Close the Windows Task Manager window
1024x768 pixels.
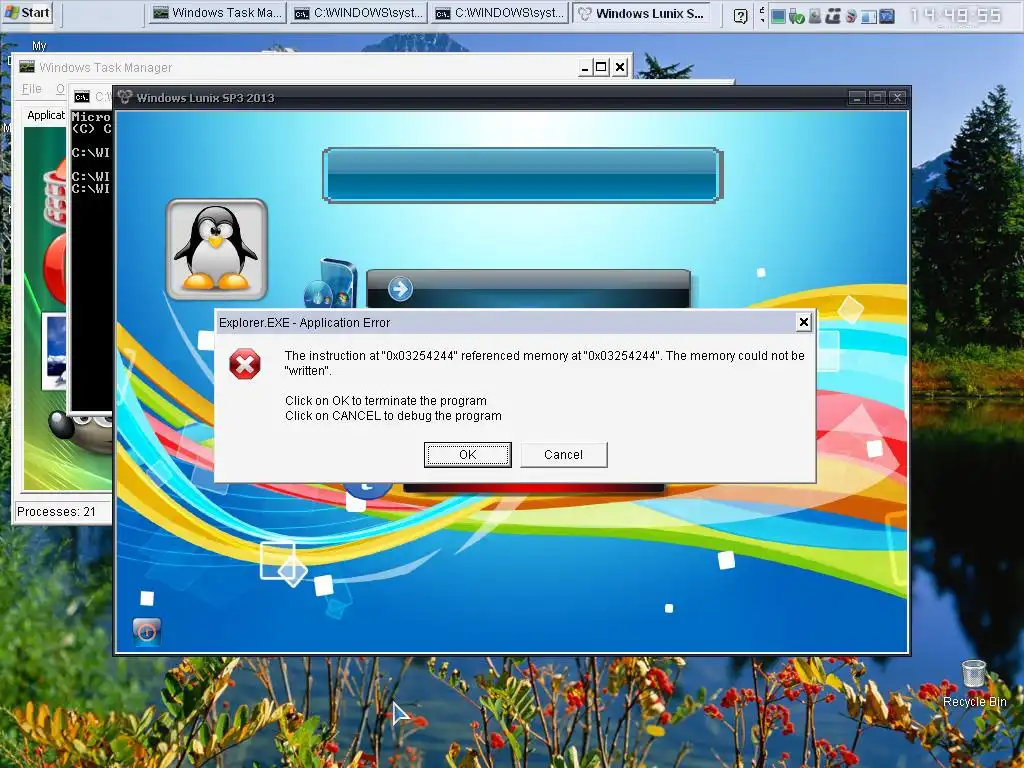(x=620, y=67)
